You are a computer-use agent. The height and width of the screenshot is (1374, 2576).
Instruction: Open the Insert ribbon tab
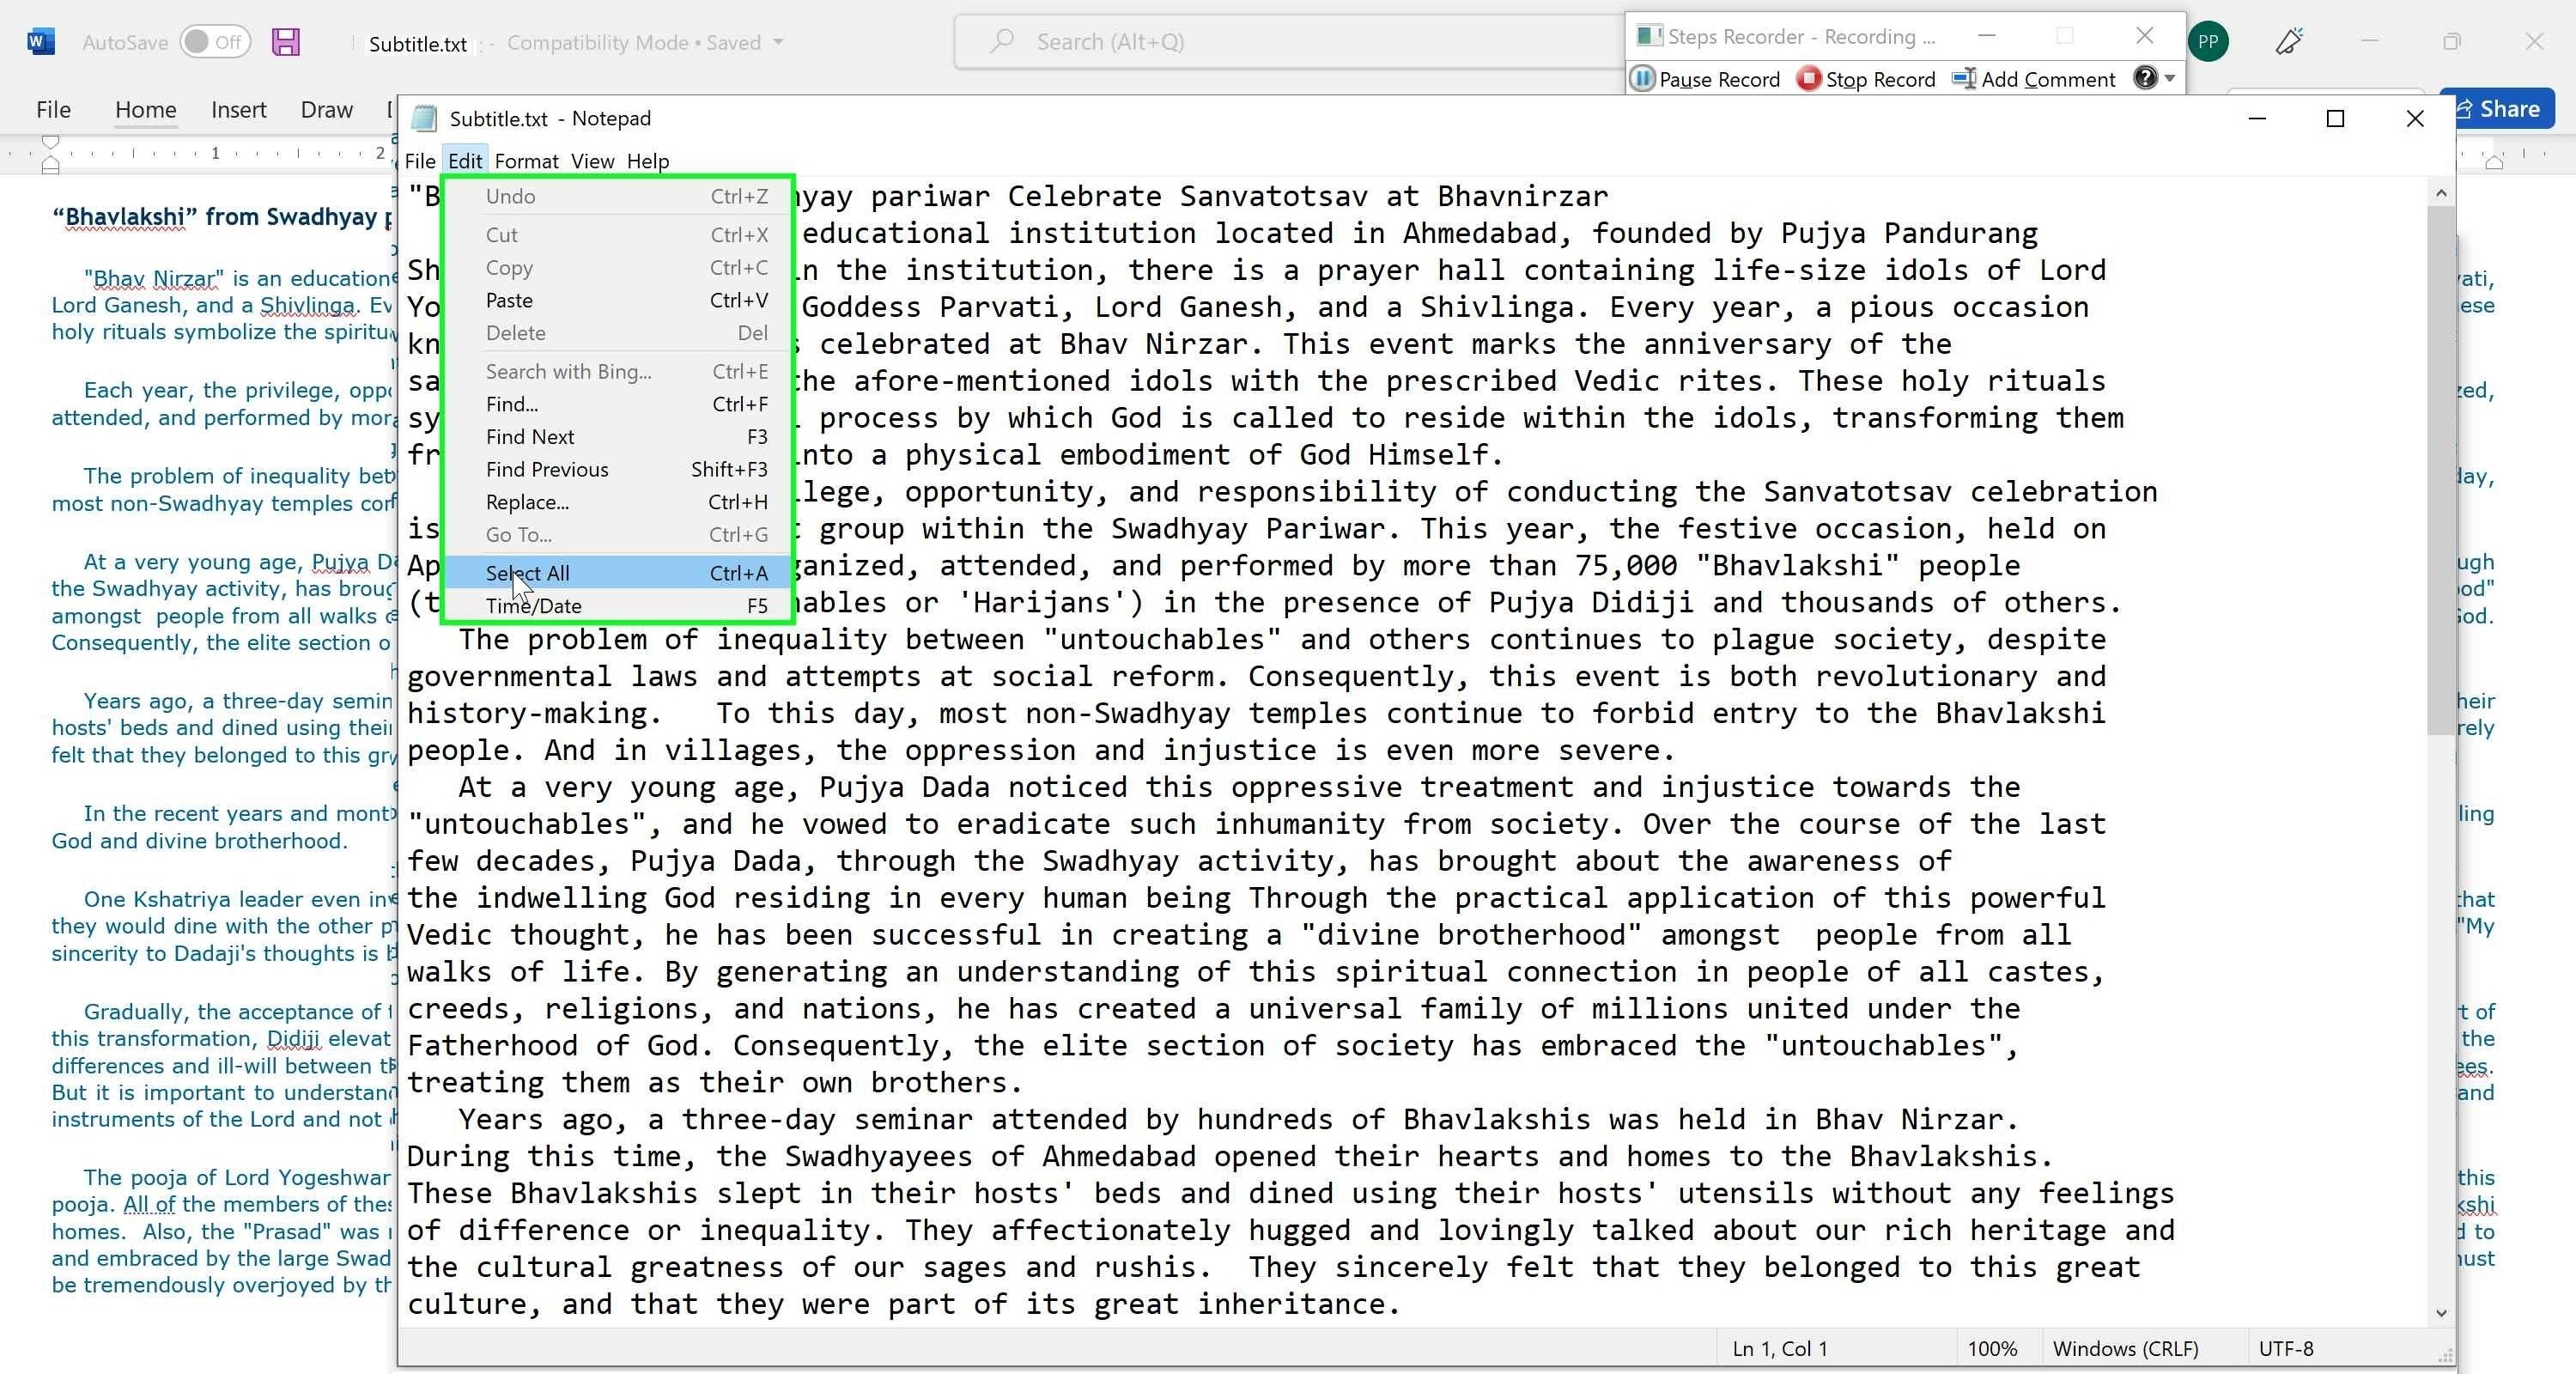[238, 109]
